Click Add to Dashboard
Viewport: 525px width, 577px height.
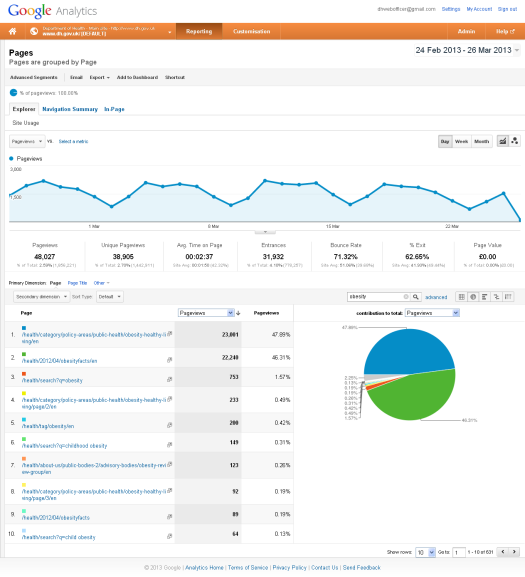click(x=137, y=77)
